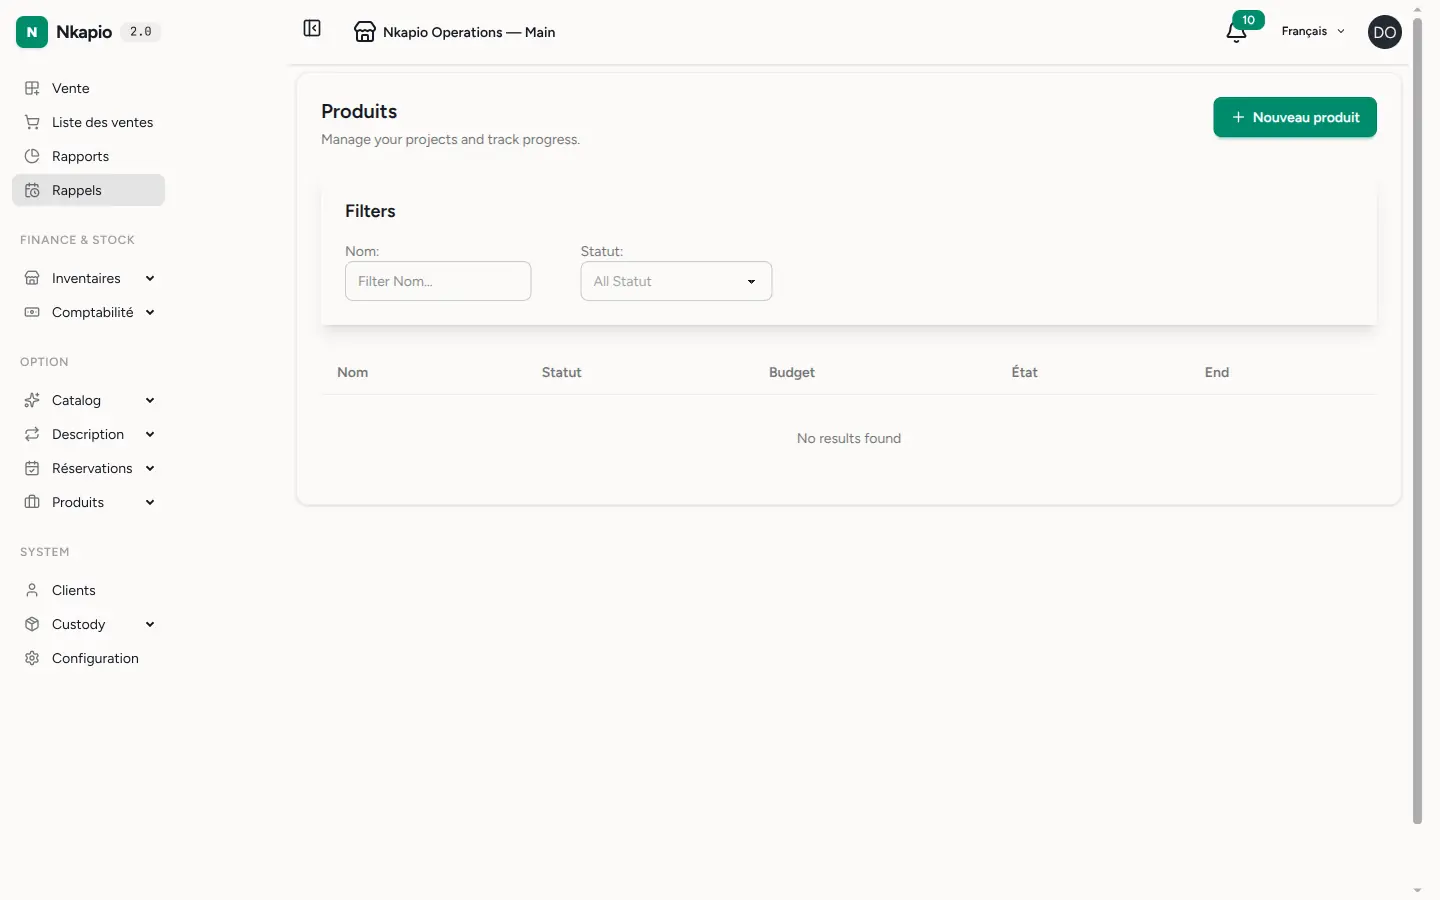Image resolution: width=1440 pixels, height=900 pixels.
Task: Sort by the End column header
Action: tap(1216, 372)
